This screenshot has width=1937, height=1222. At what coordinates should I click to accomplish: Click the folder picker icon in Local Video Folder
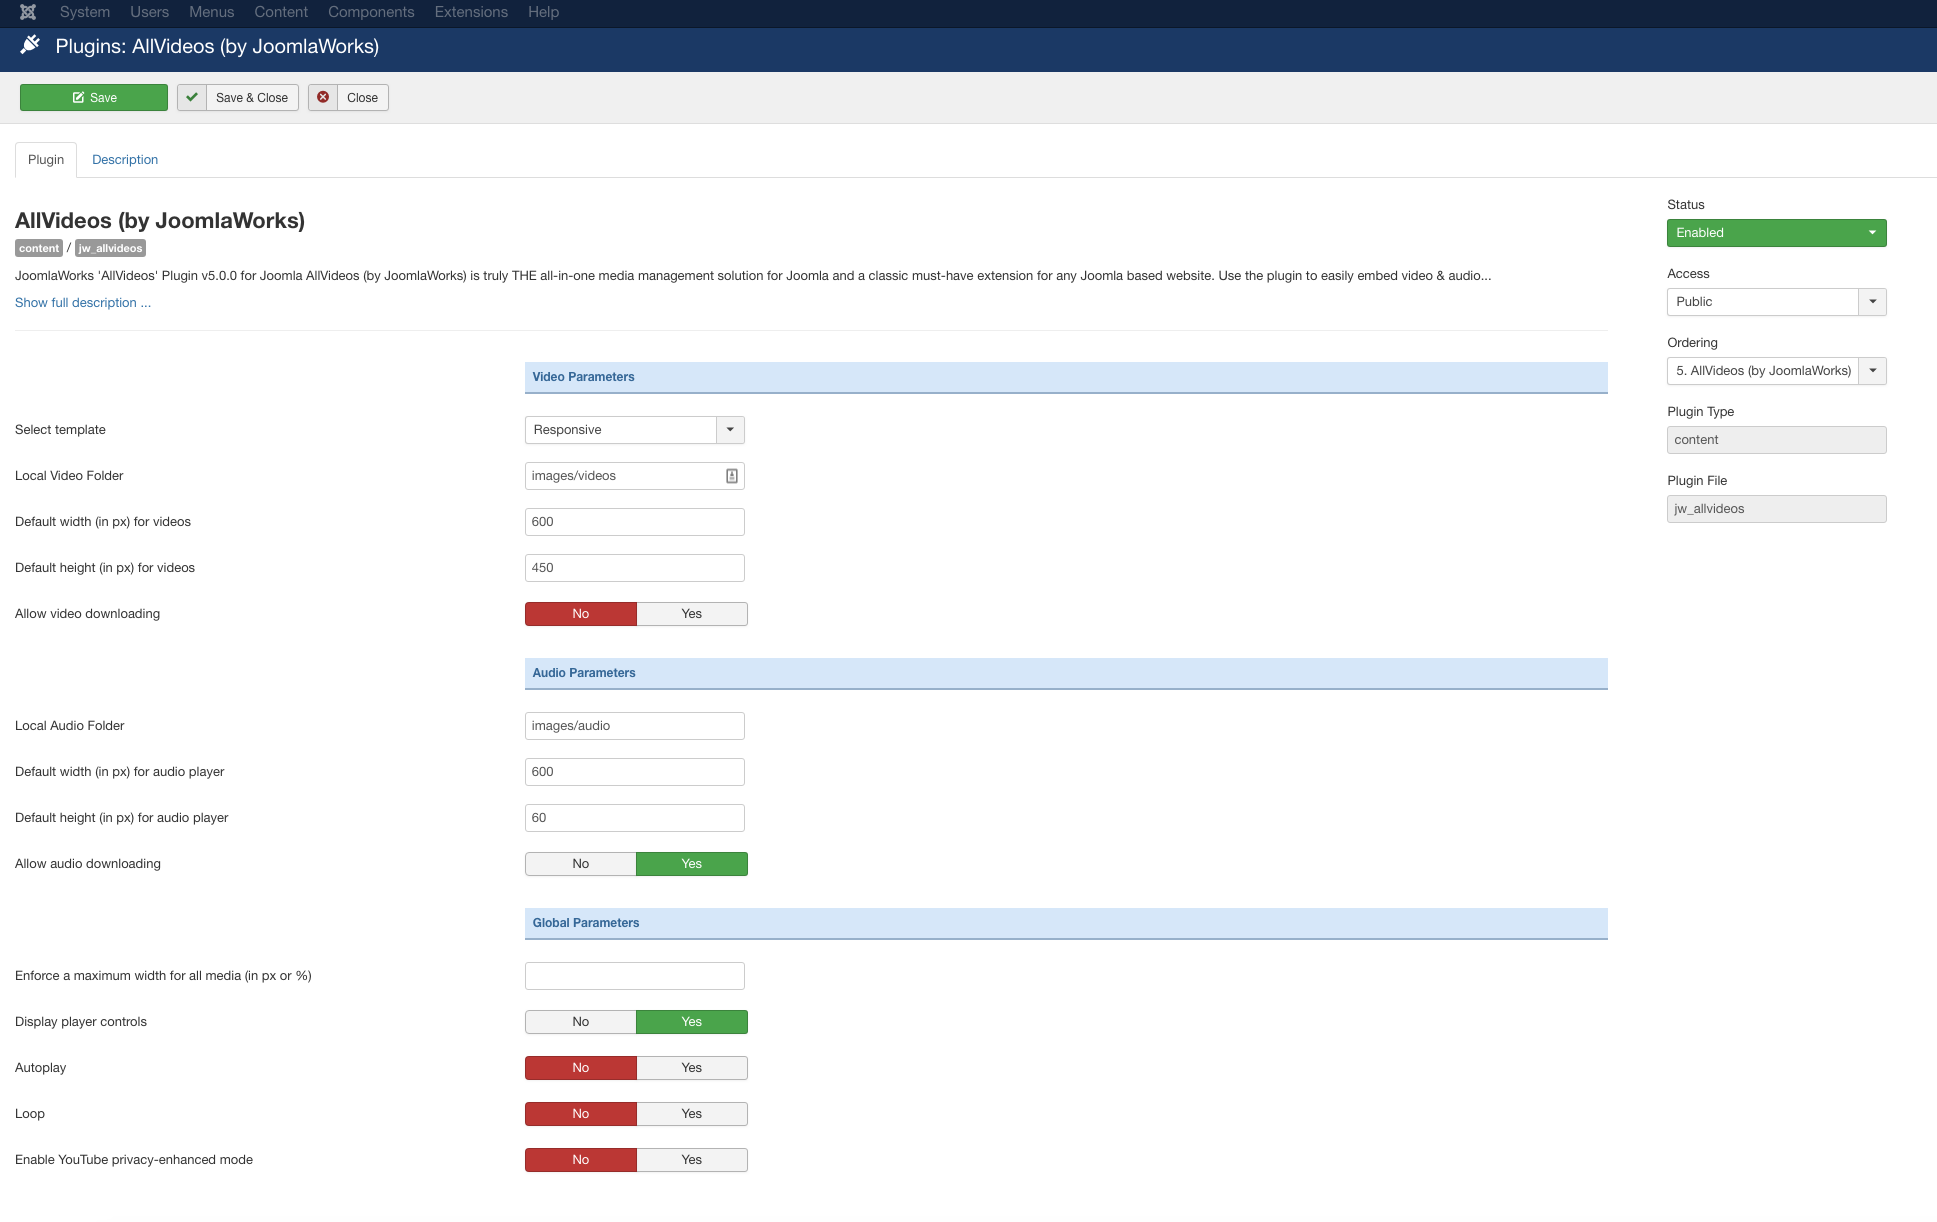tap(732, 476)
